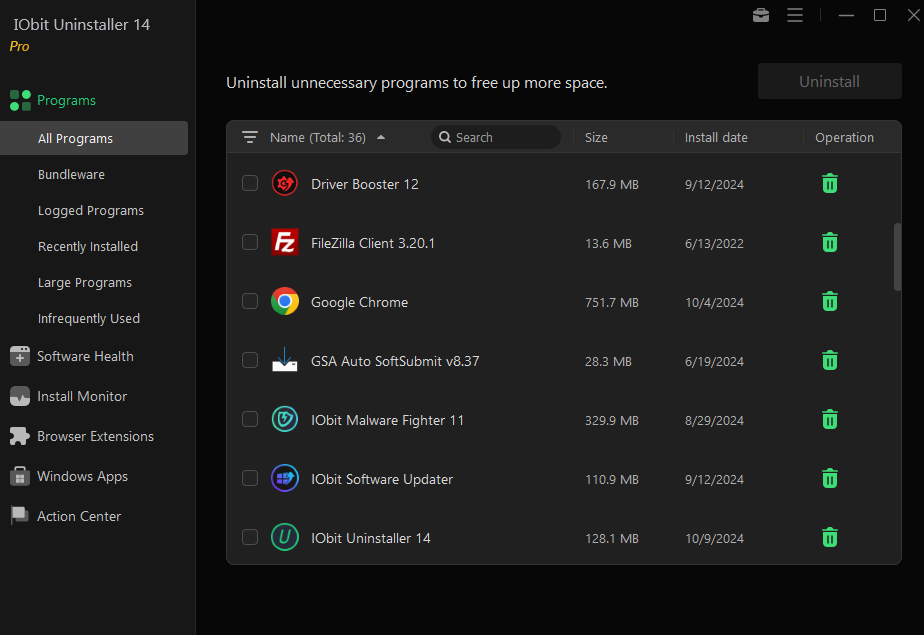The height and width of the screenshot is (635, 924).
Task: Focus the Search programs field
Action: tap(496, 137)
